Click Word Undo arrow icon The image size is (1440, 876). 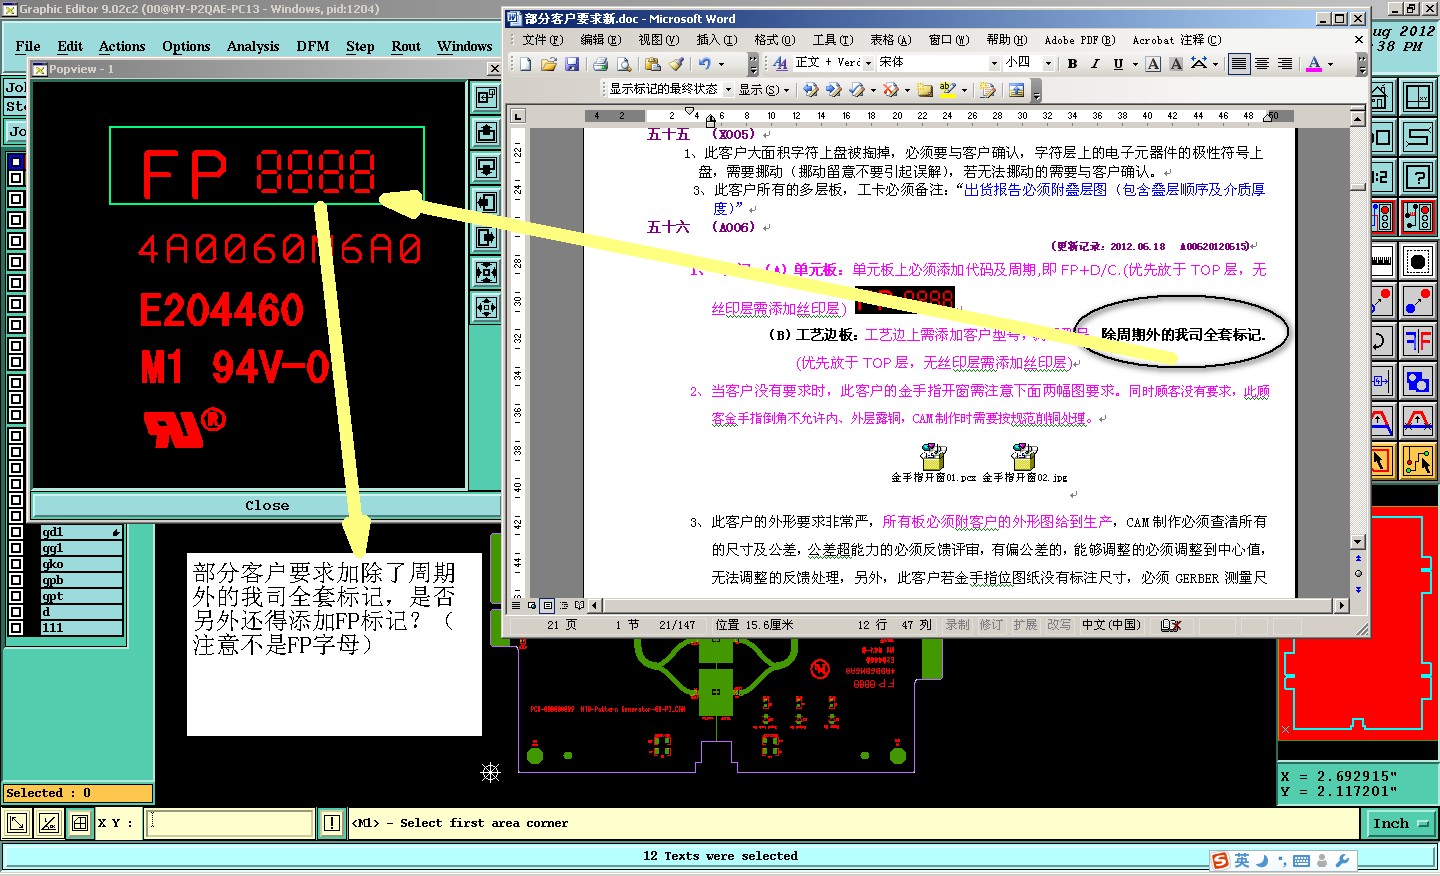pos(705,64)
